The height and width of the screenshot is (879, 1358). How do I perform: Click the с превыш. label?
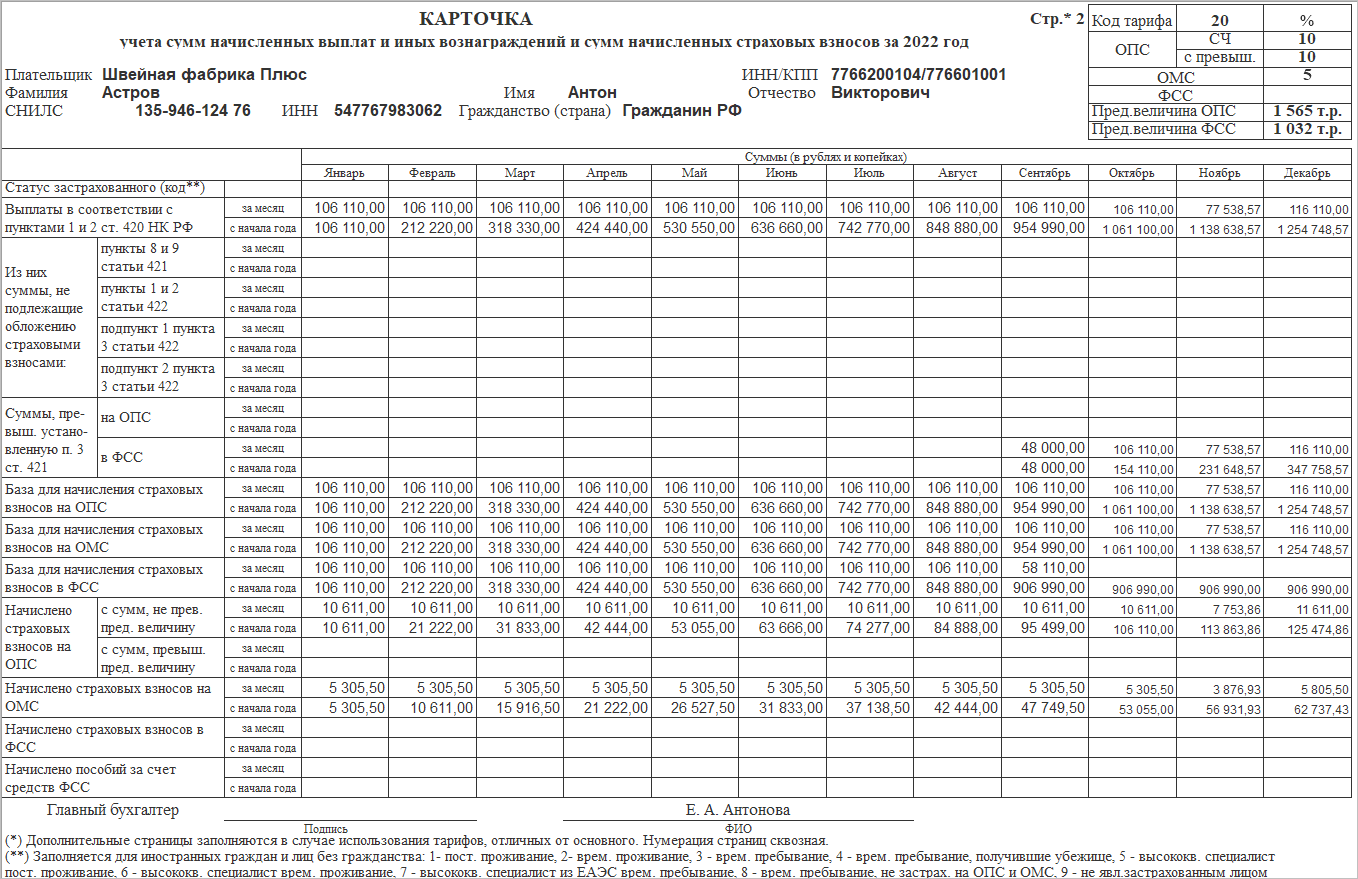click(x=1219, y=57)
